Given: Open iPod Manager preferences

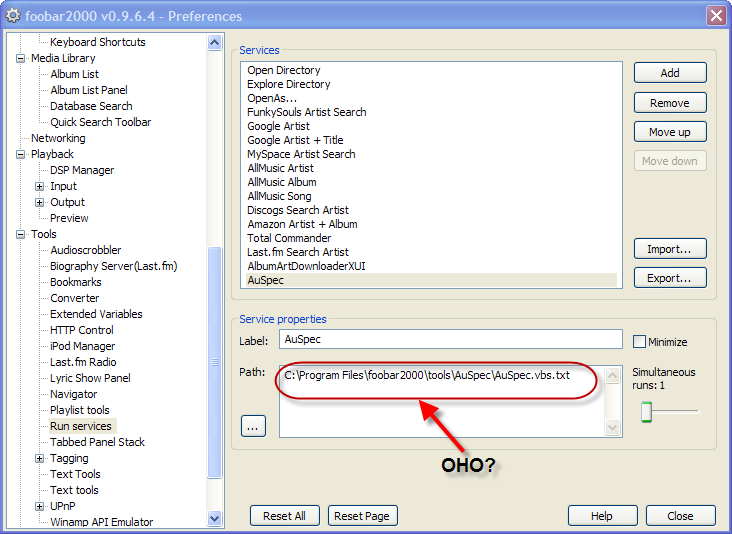Looking at the screenshot, I should (x=83, y=346).
